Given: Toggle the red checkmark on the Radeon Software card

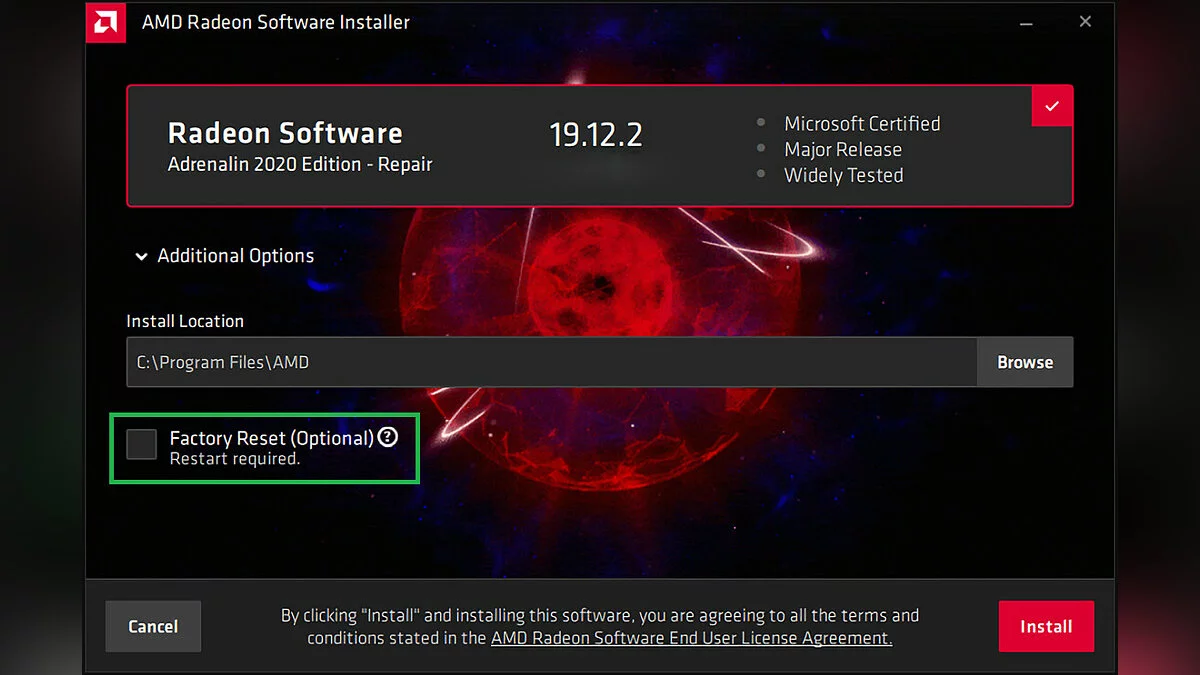Looking at the screenshot, I should (1051, 106).
